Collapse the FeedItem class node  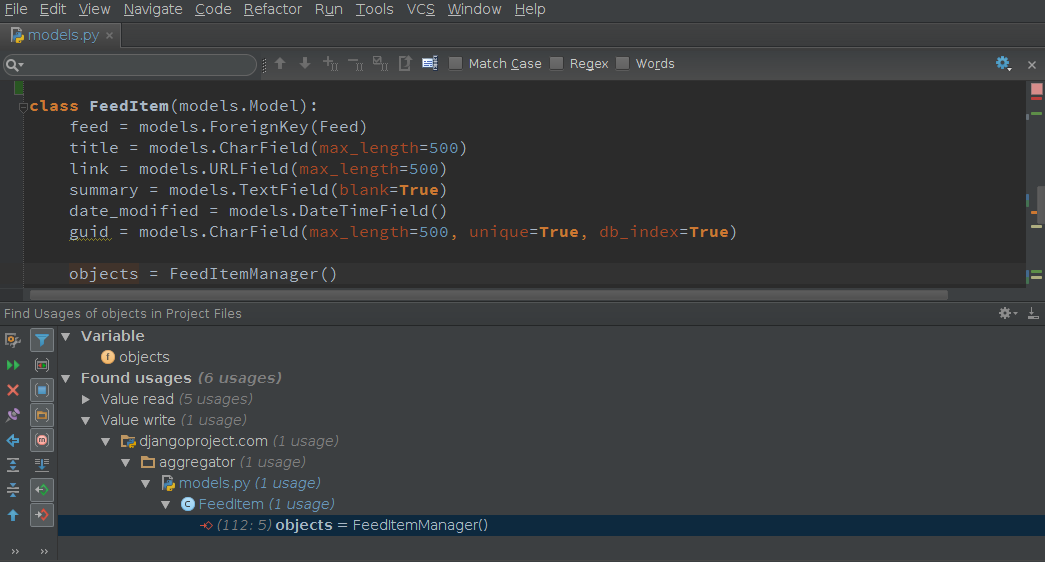tap(165, 505)
